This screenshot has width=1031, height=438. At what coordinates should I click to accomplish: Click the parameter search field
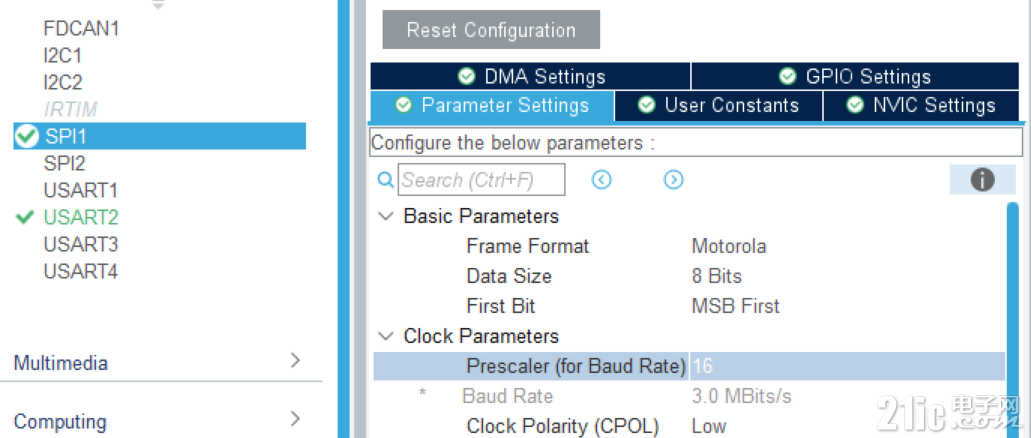click(481, 180)
